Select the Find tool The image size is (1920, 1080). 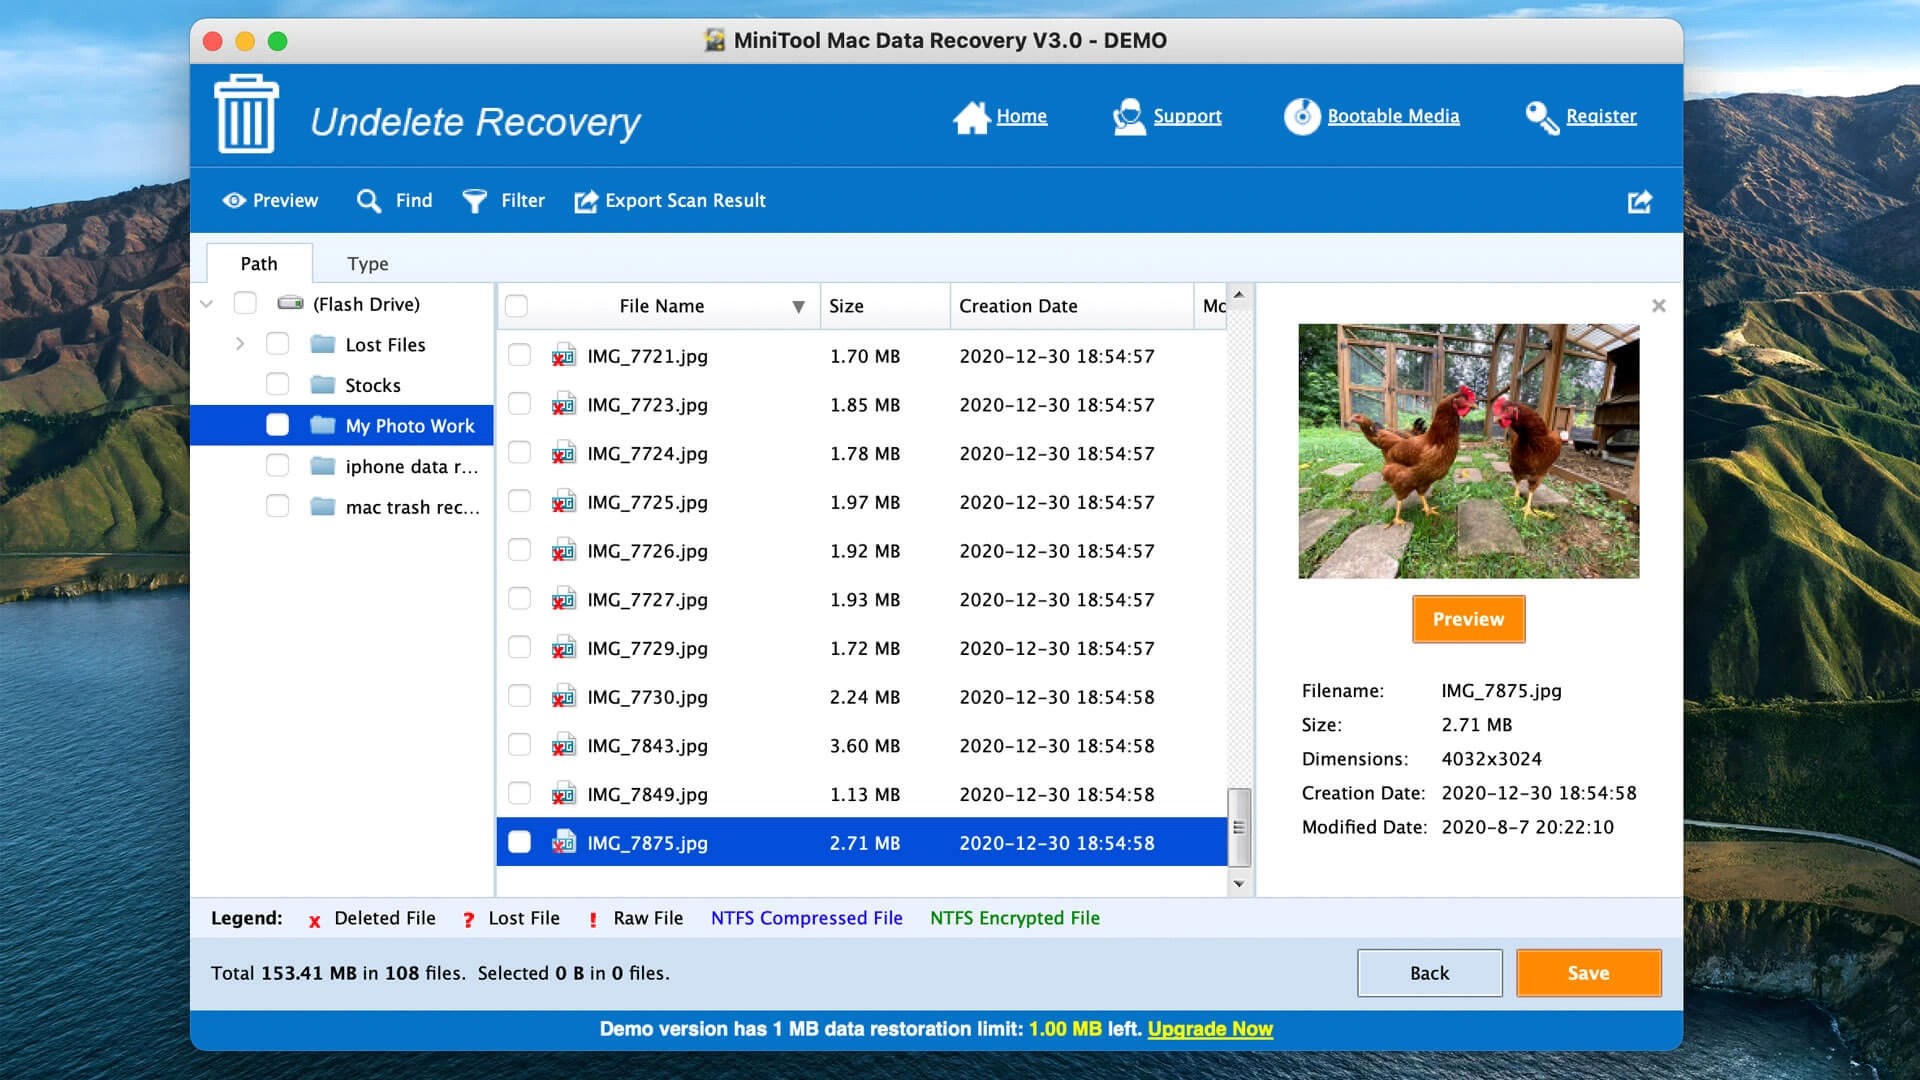pos(394,200)
